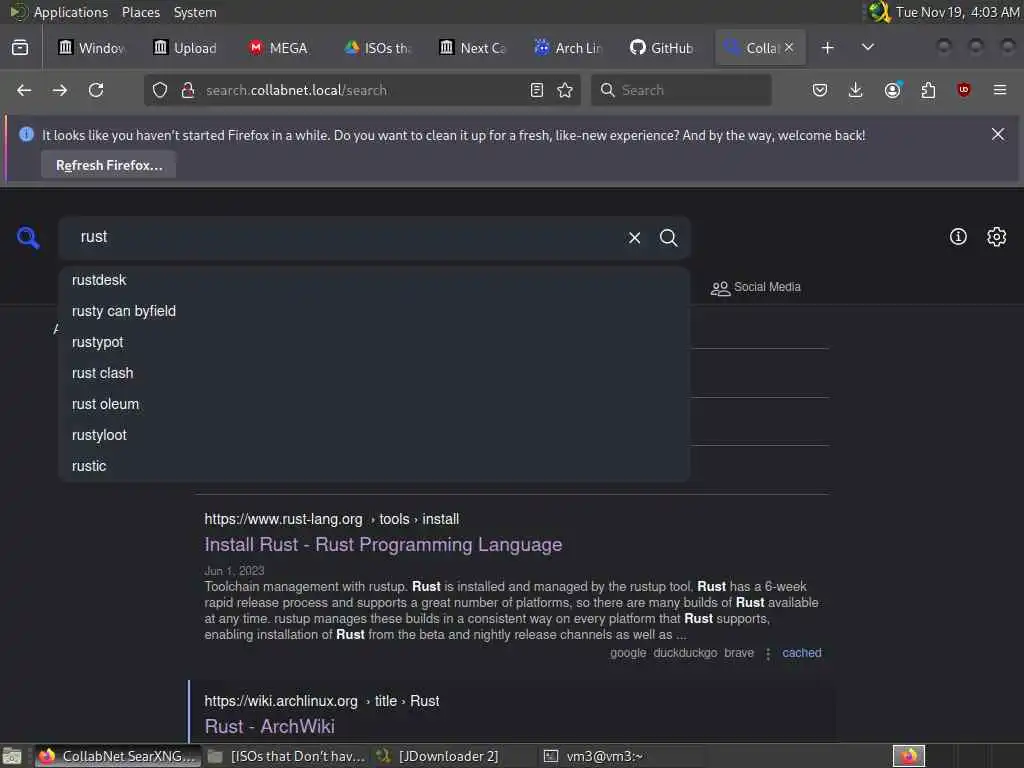Click the address bar URL

(296, 90)
